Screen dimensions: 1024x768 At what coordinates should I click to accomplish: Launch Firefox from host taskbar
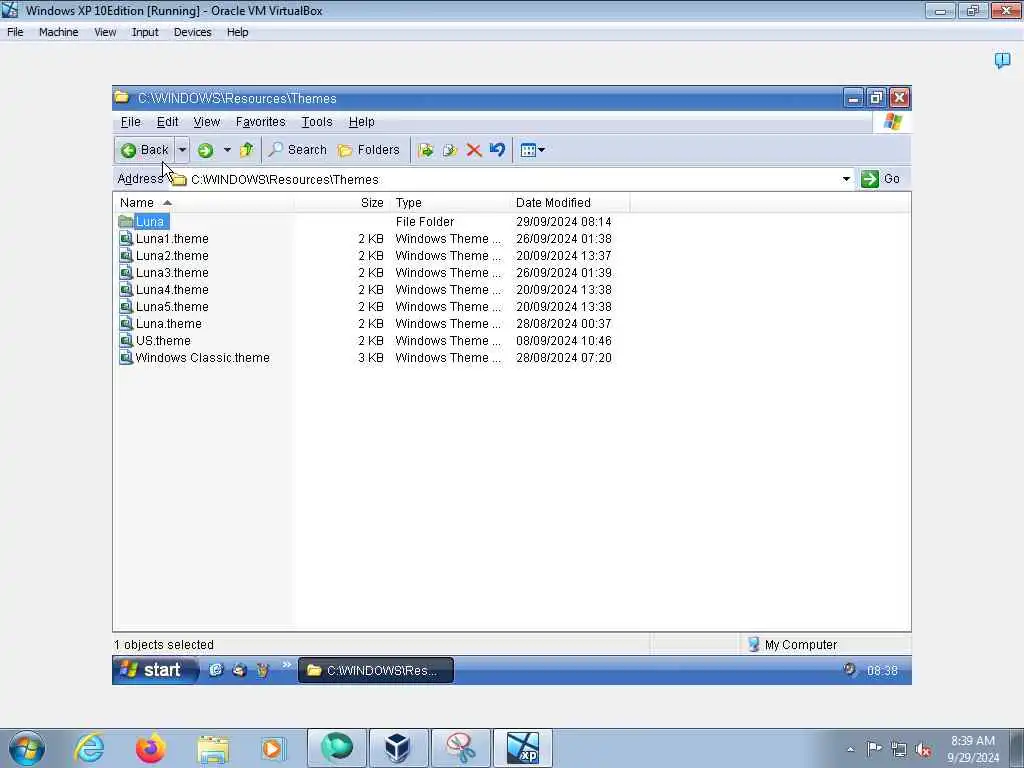150,748
